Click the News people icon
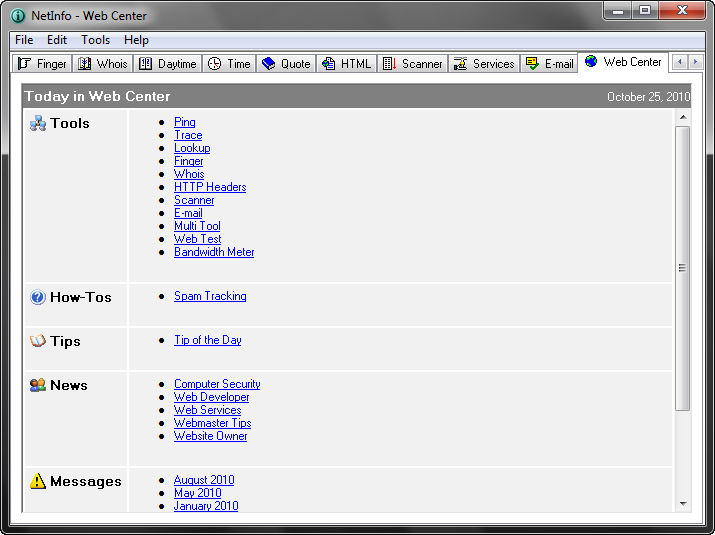The image size is (715, 535). tap(38, 386)
